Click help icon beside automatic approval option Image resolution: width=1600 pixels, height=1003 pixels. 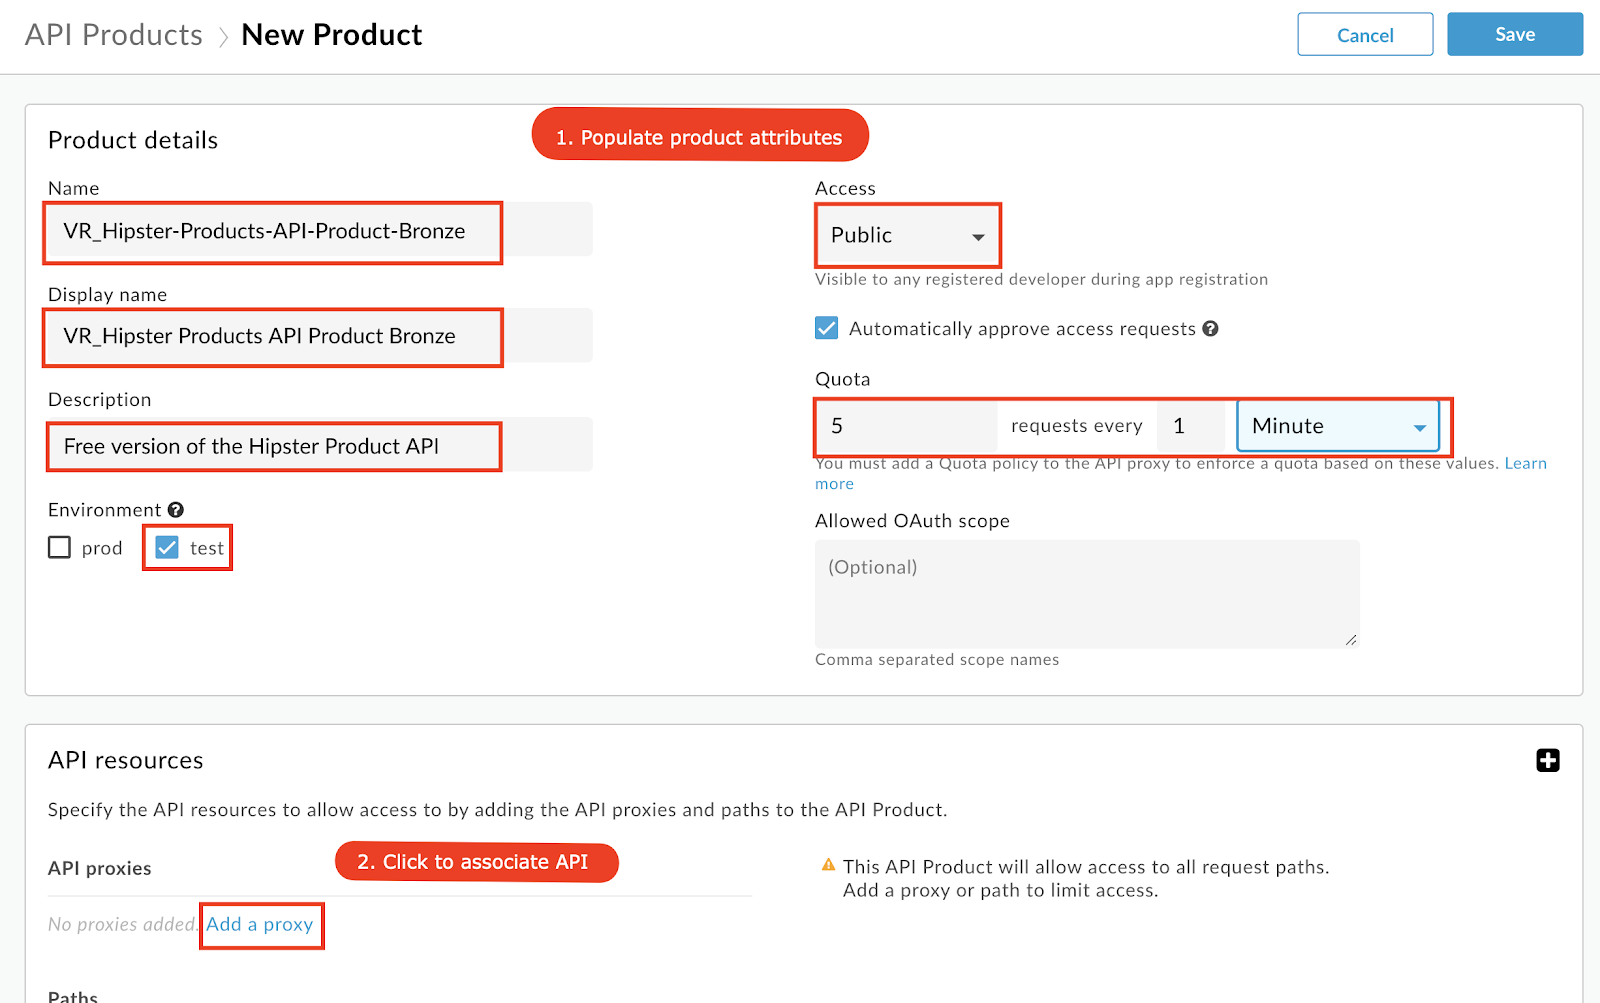click(1210, 329)
